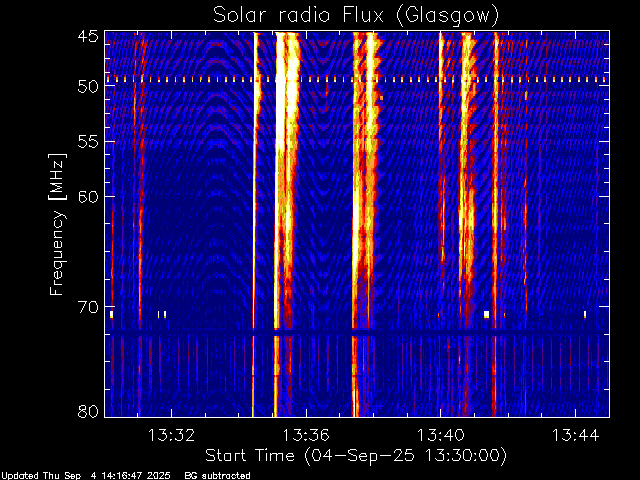Screen dimensions: 640x480
Task: Click the 13:44 time tick label
Action: point(576,435)
